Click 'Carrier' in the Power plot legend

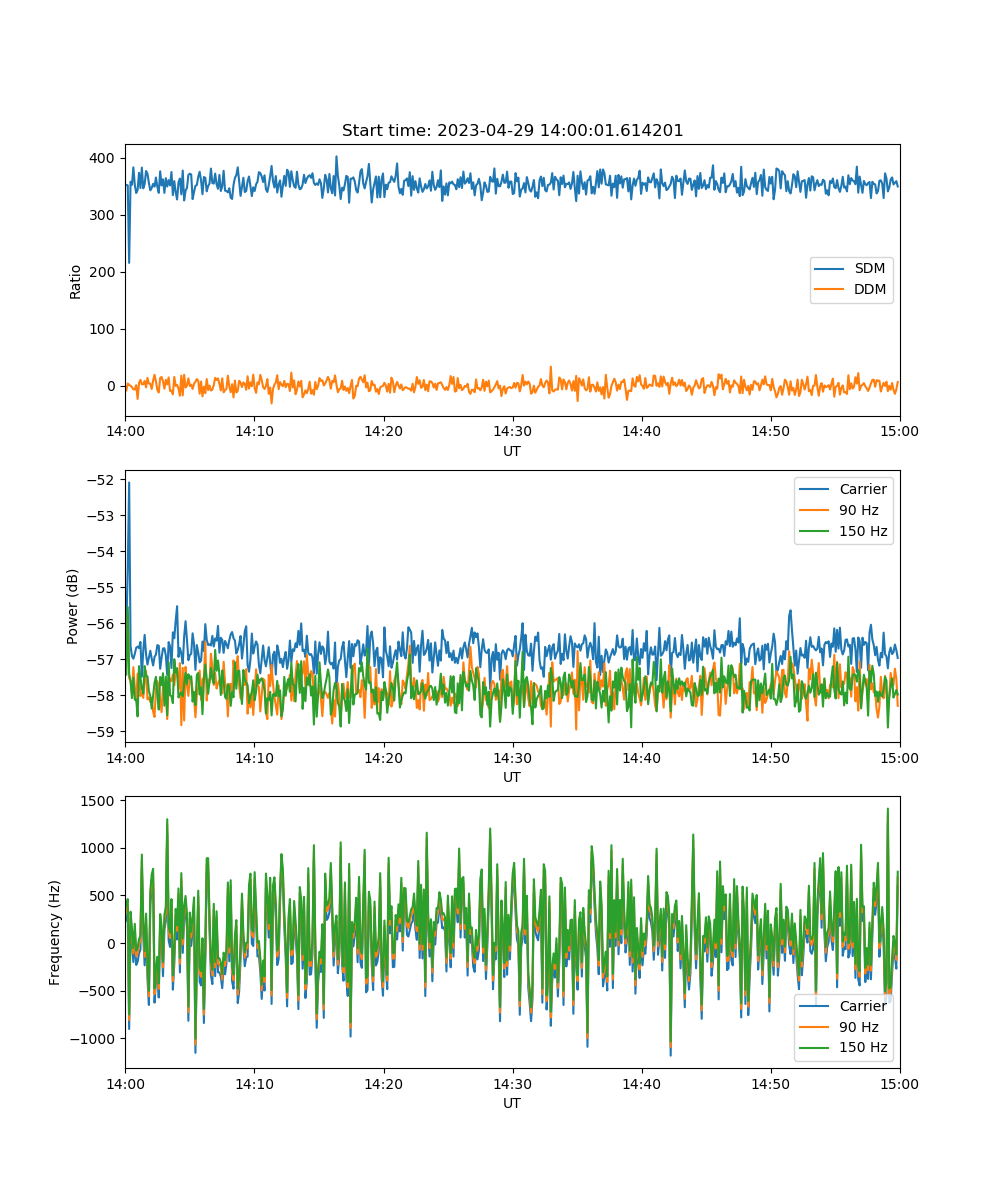tap(863, 489)
